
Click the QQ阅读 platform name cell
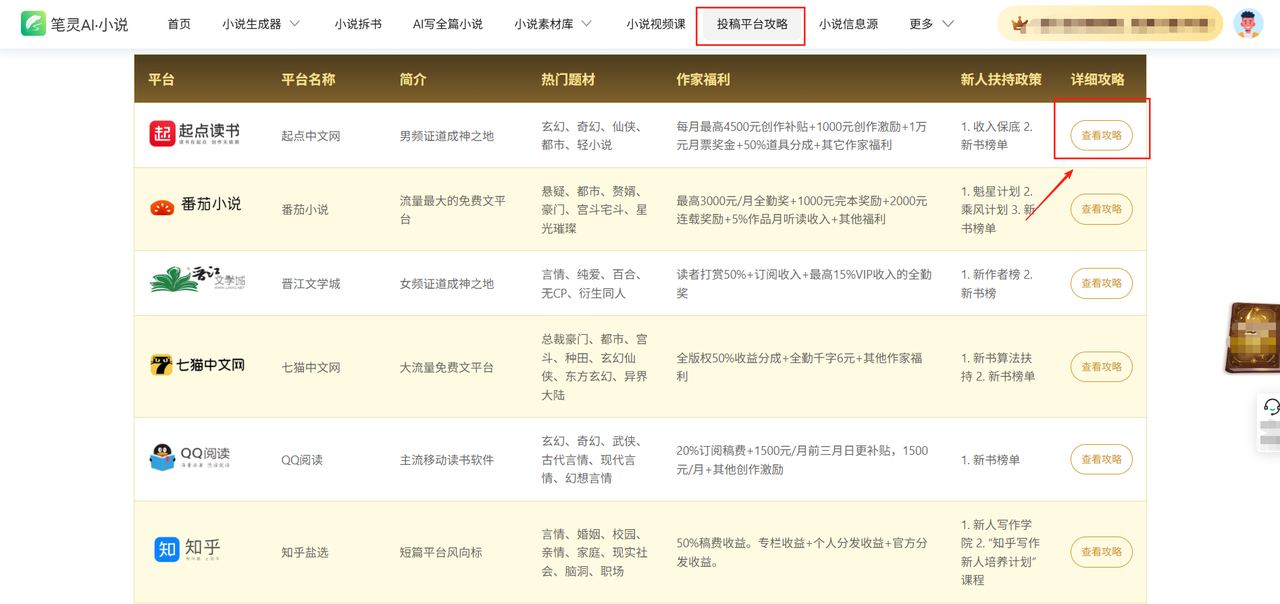pyautogui.click(x=302, y=460)
